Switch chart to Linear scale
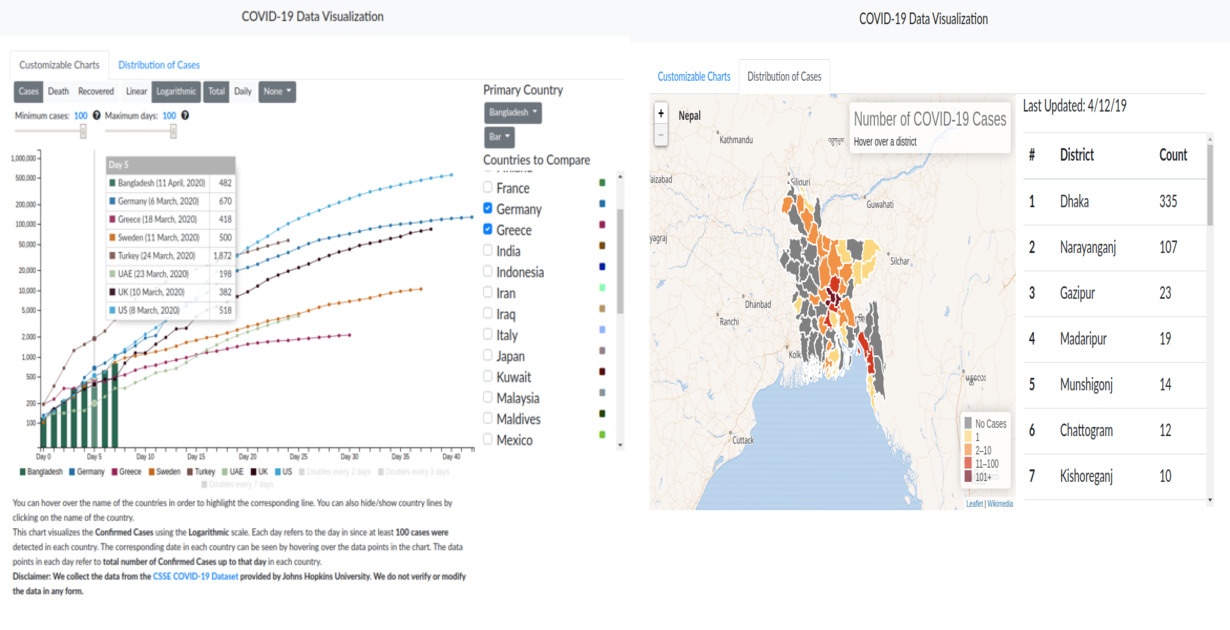 coord(135,91)
